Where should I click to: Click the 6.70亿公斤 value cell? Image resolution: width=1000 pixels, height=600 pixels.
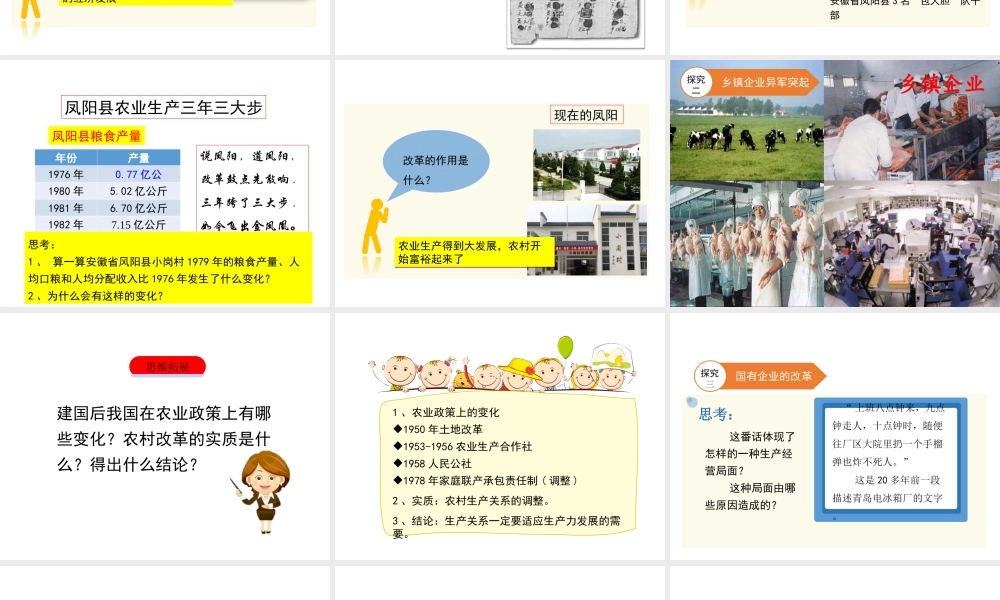click(138, 208)
